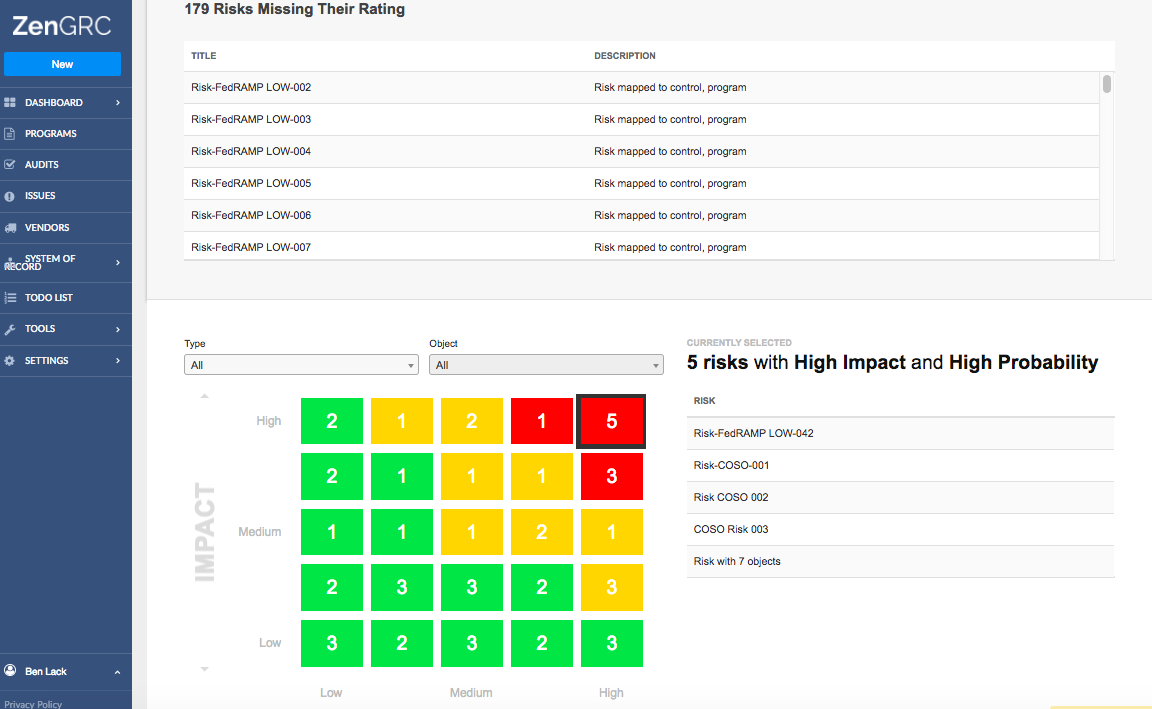Screen dimensions: 1152x709
Task: Expand the System of Record chevron
Action: [118, 262]
